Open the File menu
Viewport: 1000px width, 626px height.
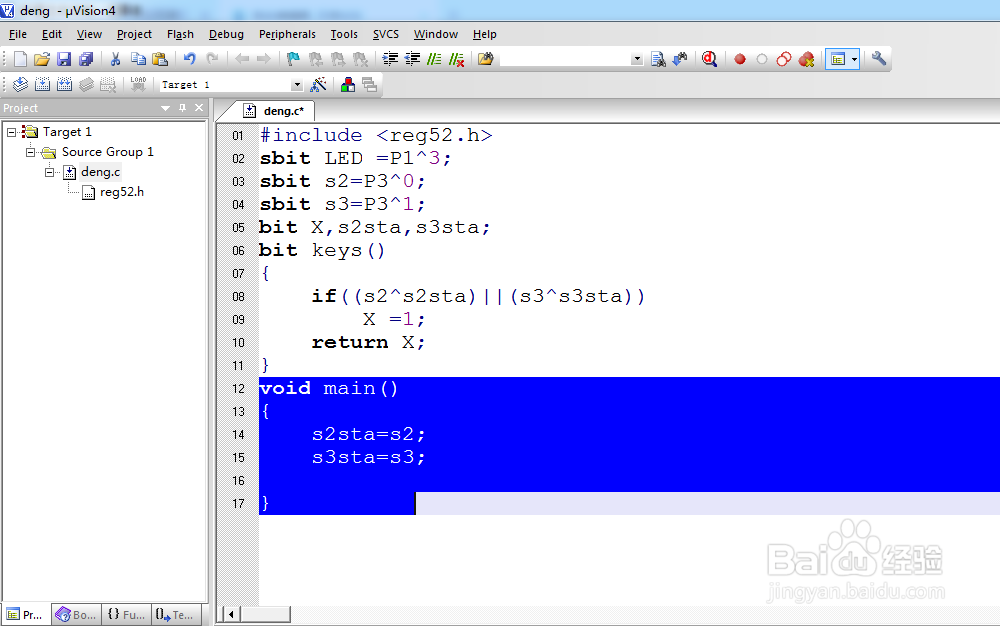click(18, 34)
